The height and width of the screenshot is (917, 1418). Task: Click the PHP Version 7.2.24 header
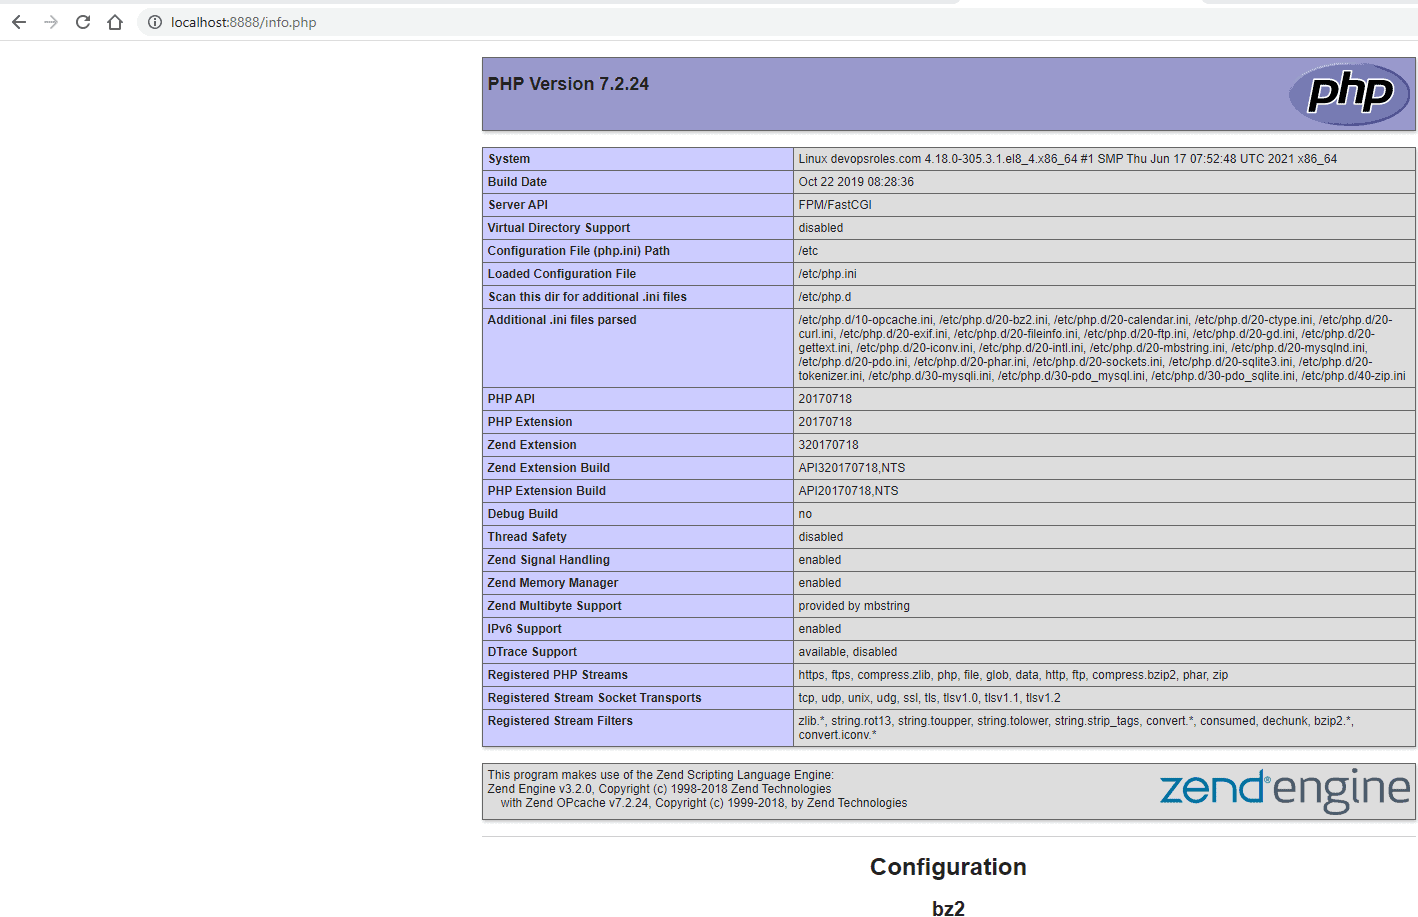(568, 83)
